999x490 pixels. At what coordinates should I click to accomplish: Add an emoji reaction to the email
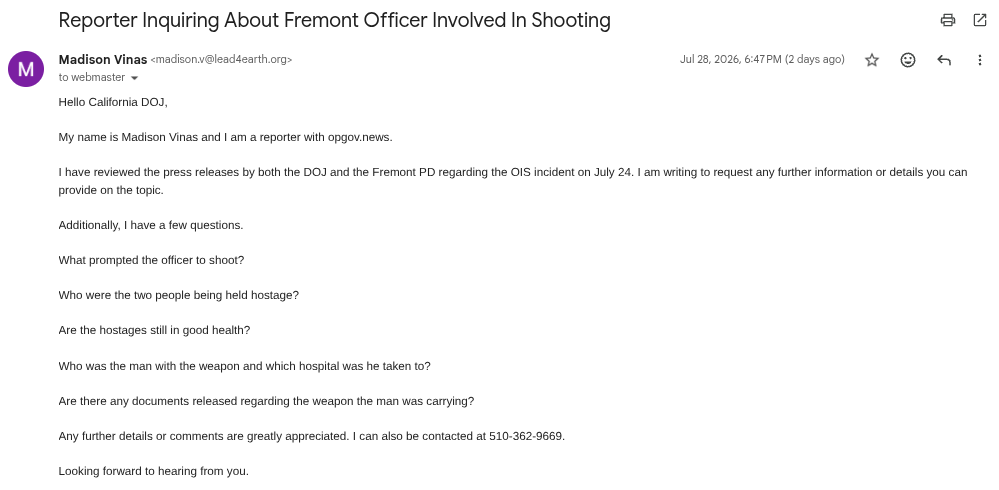(908, 60)
